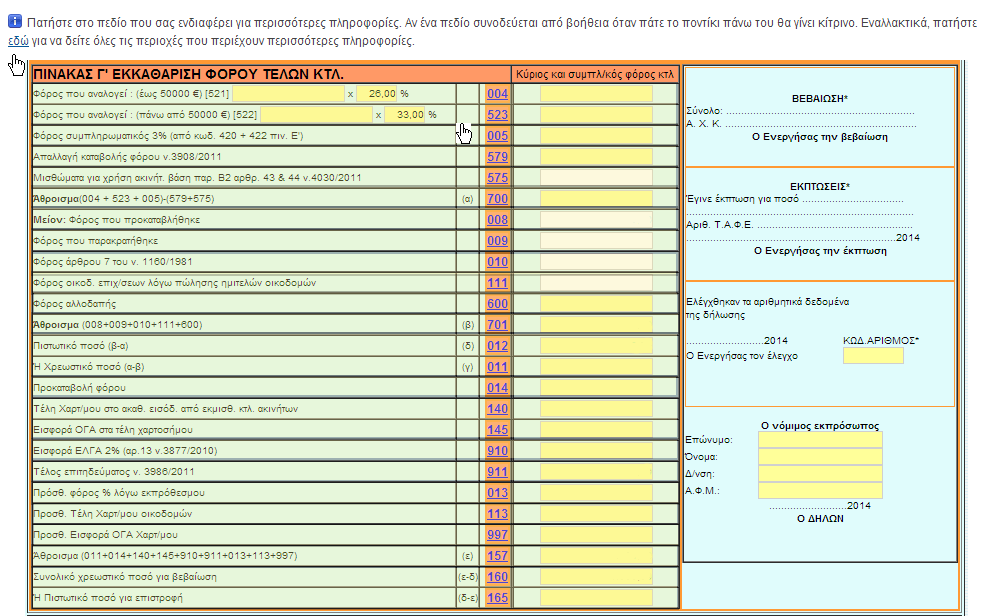Click the amount field for code 523
This screenshot has width=982, height=616.
pos(596,115)
